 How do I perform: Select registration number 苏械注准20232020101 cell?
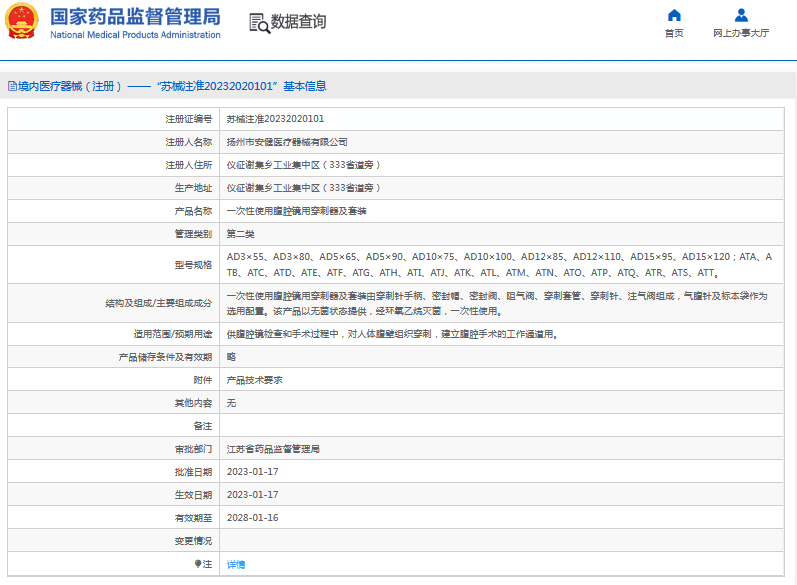tap(275, 119)
